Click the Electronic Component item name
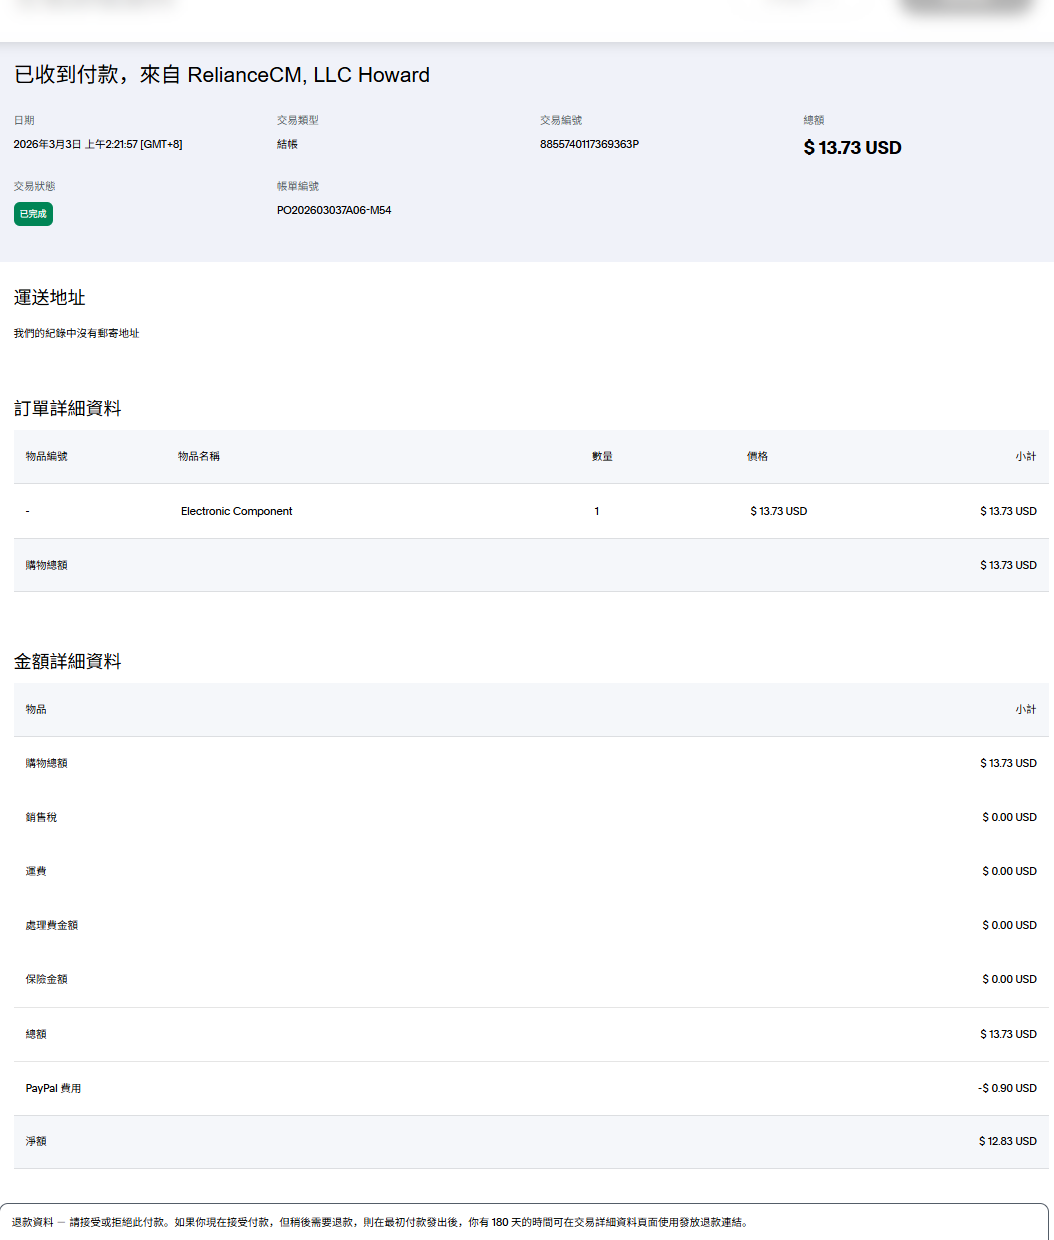 [x=236, y=511]
